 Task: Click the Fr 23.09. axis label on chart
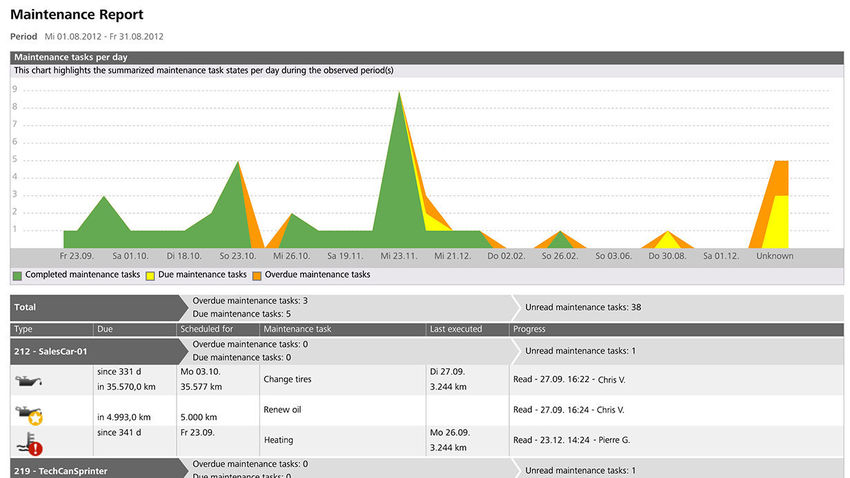pyautogui.click(x=76, y=256)
